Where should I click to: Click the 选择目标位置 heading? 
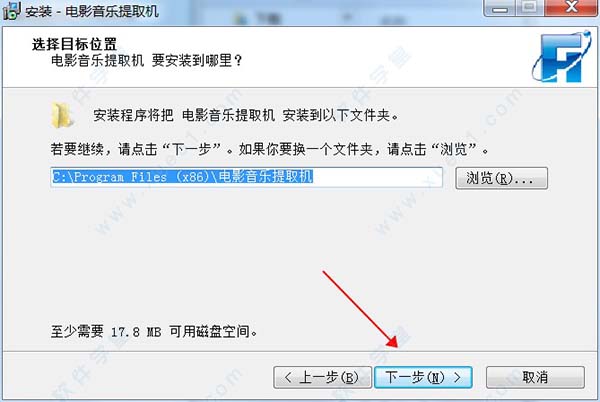tap(74, 44)
